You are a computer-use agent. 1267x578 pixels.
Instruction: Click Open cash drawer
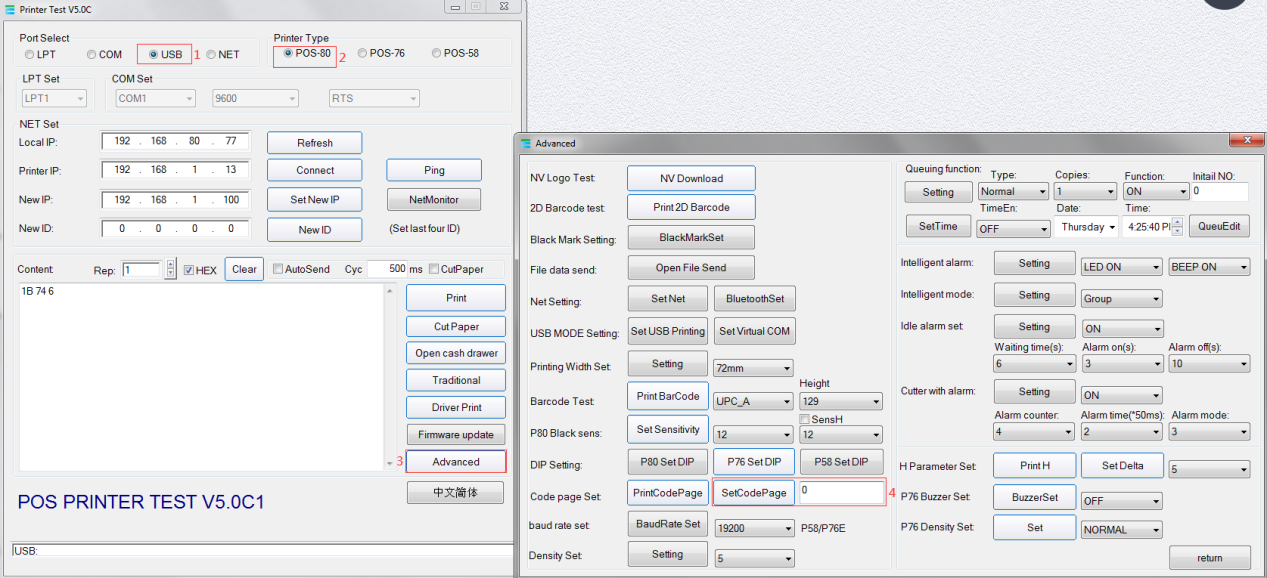pyautogui.click(x=455, y=352)
